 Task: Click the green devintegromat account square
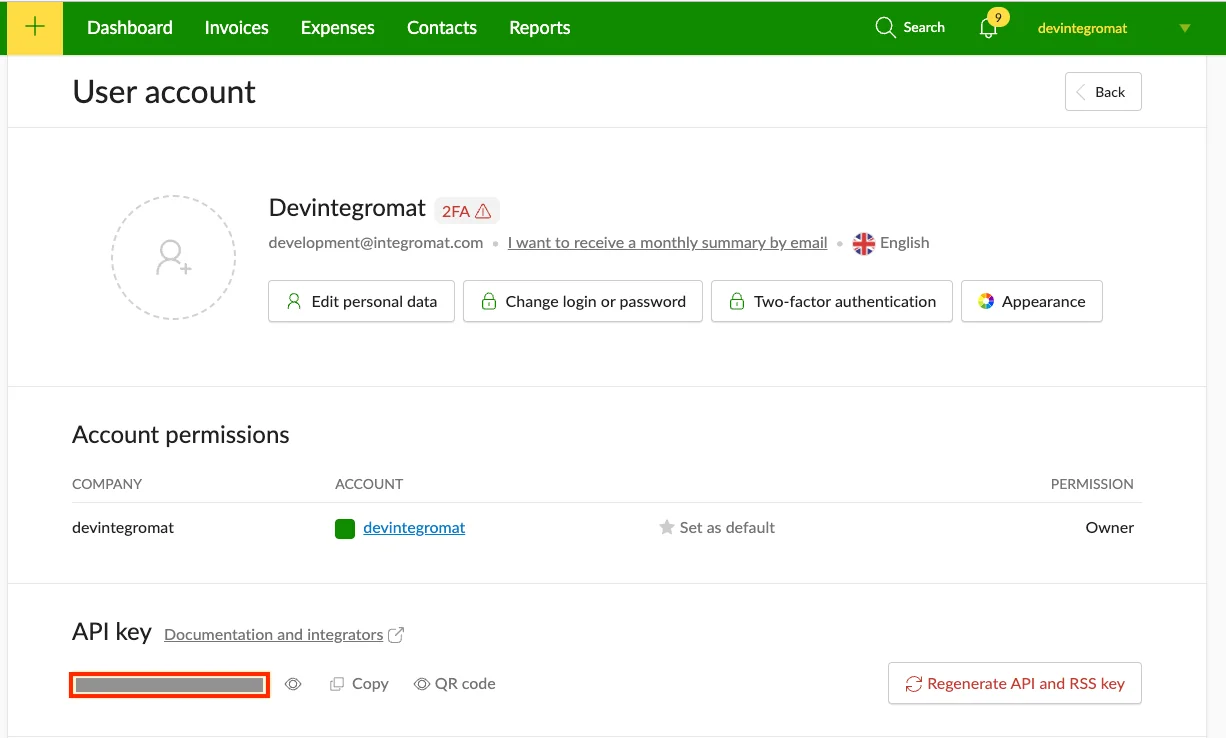click(345, 528)
